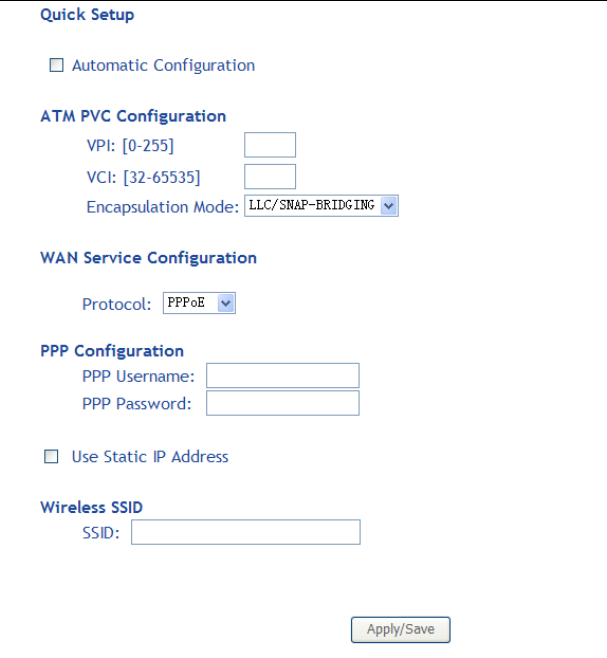This screenshot has height=658, width=607.
Task: Click the Wireless SSID input field
Action: [245, 533]
